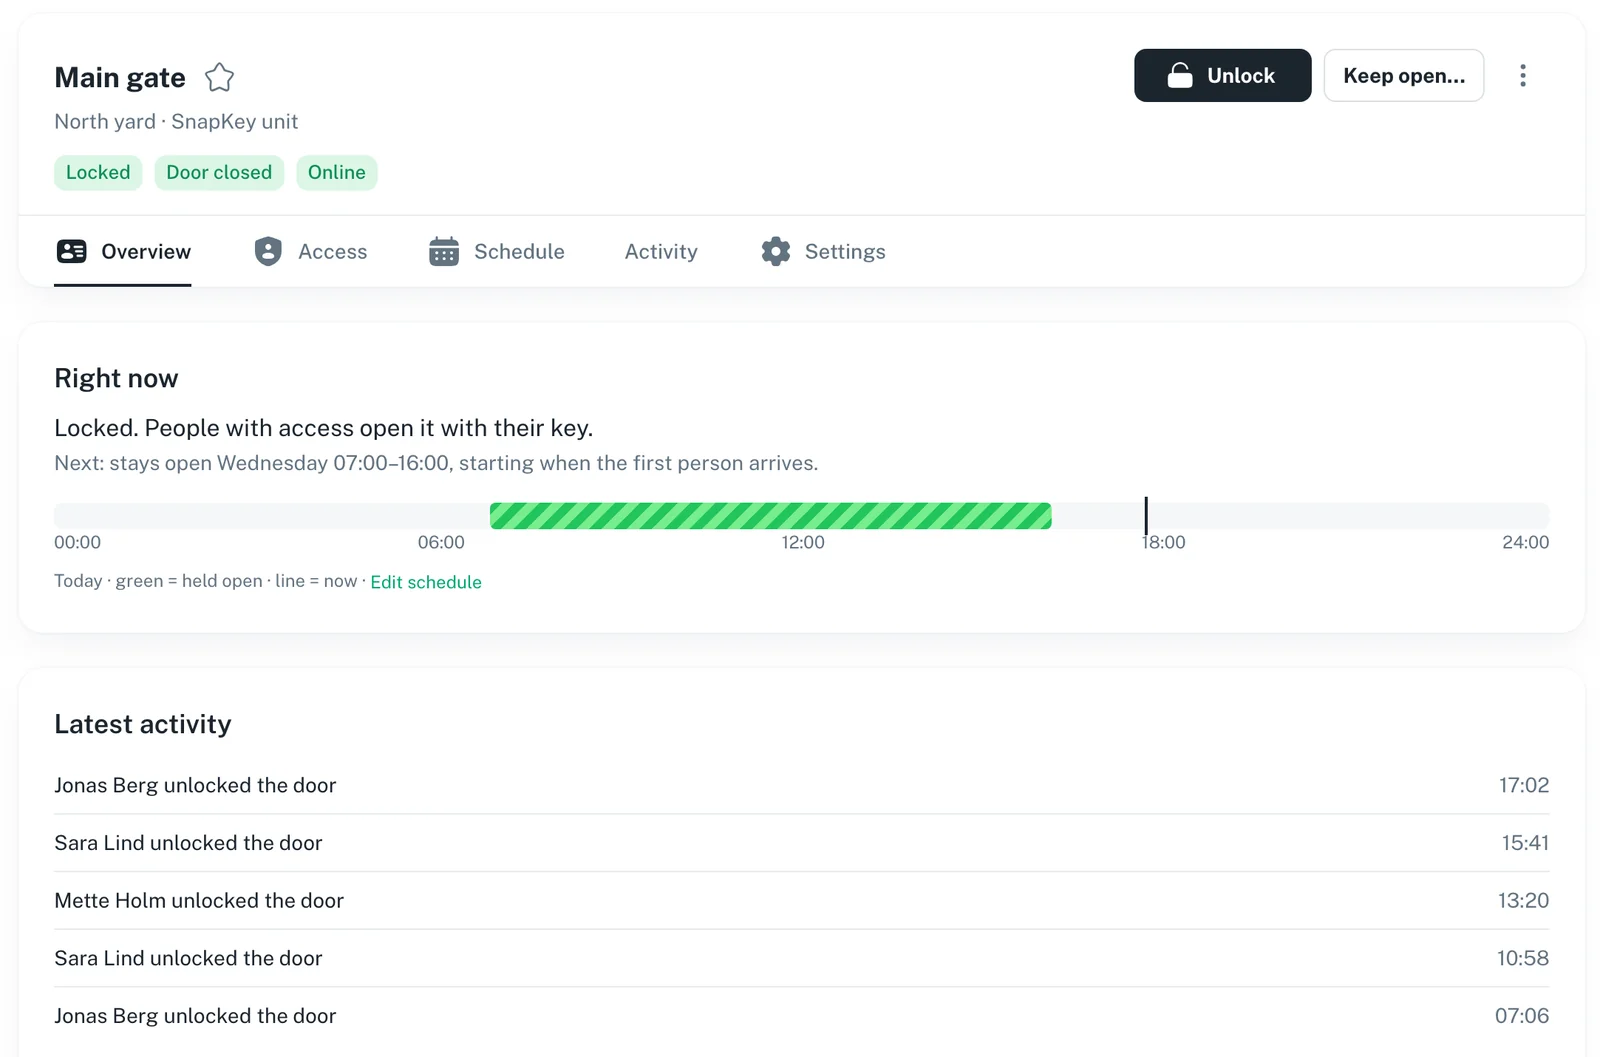Mark Main gate as favorite with star
The image size is (1600, 1057).
tap(219, 77)
